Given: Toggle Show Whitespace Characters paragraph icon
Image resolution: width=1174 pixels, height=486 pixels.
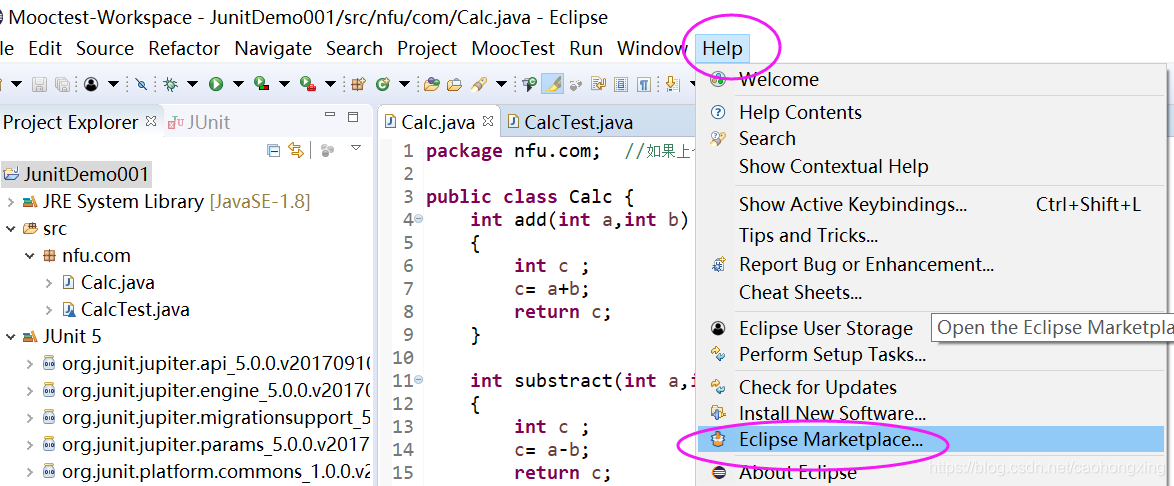Looking at the screenshot, I should [644, 84].
